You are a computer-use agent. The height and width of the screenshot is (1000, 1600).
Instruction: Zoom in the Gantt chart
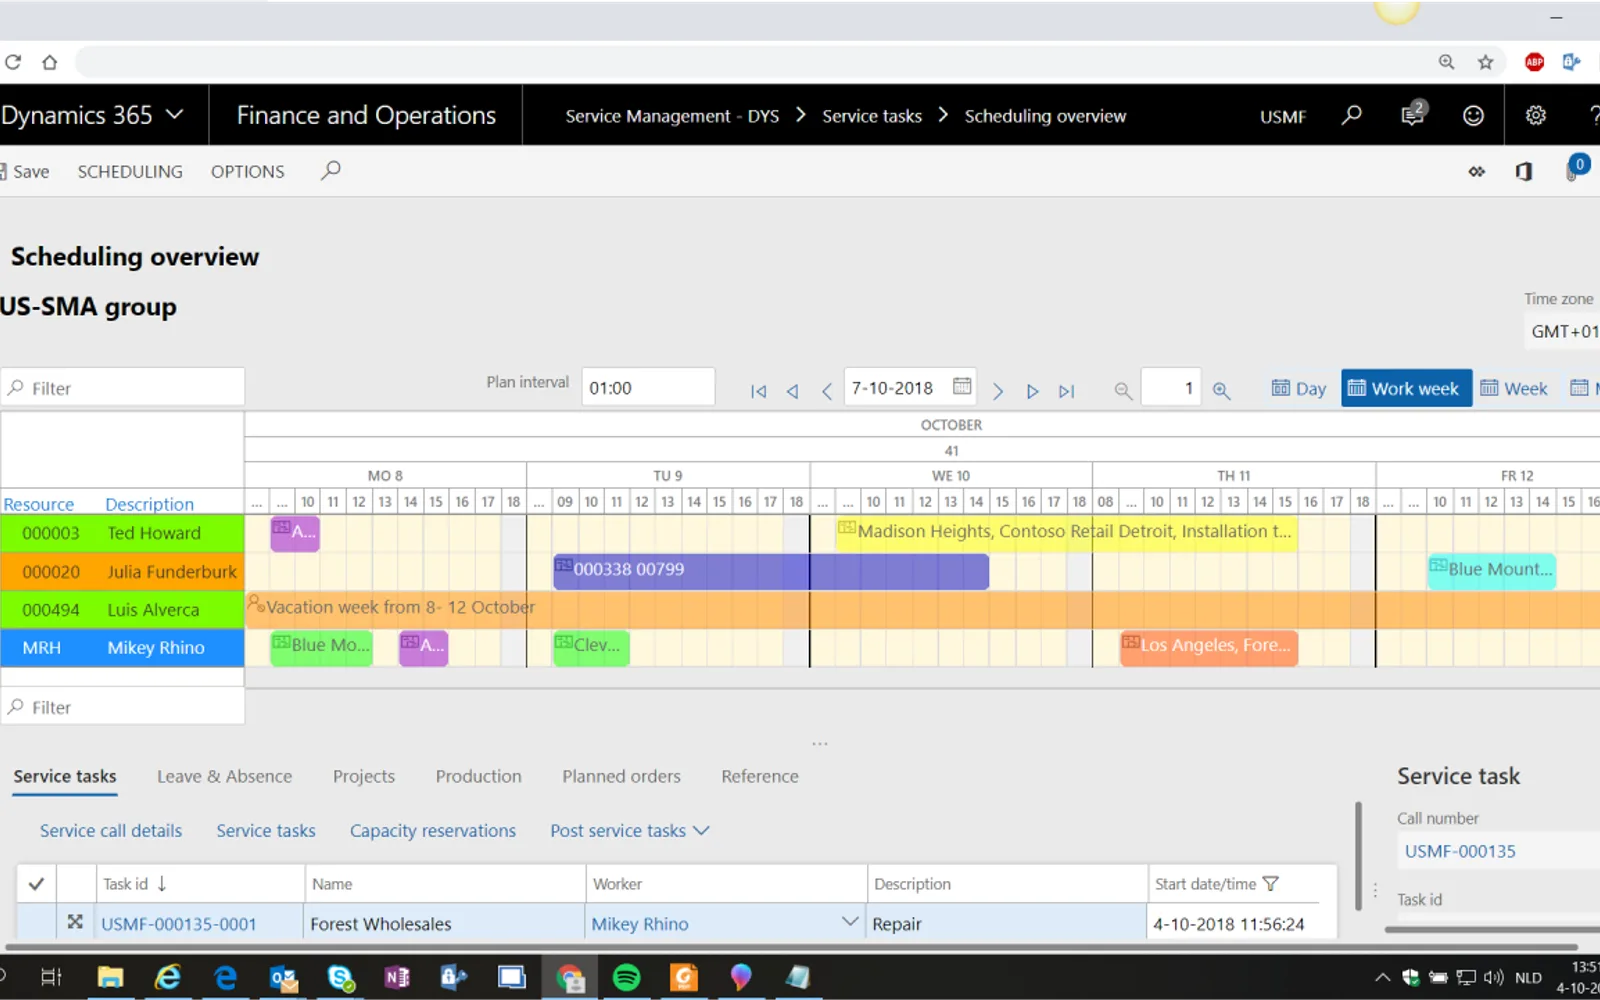tap(1221, 391)
